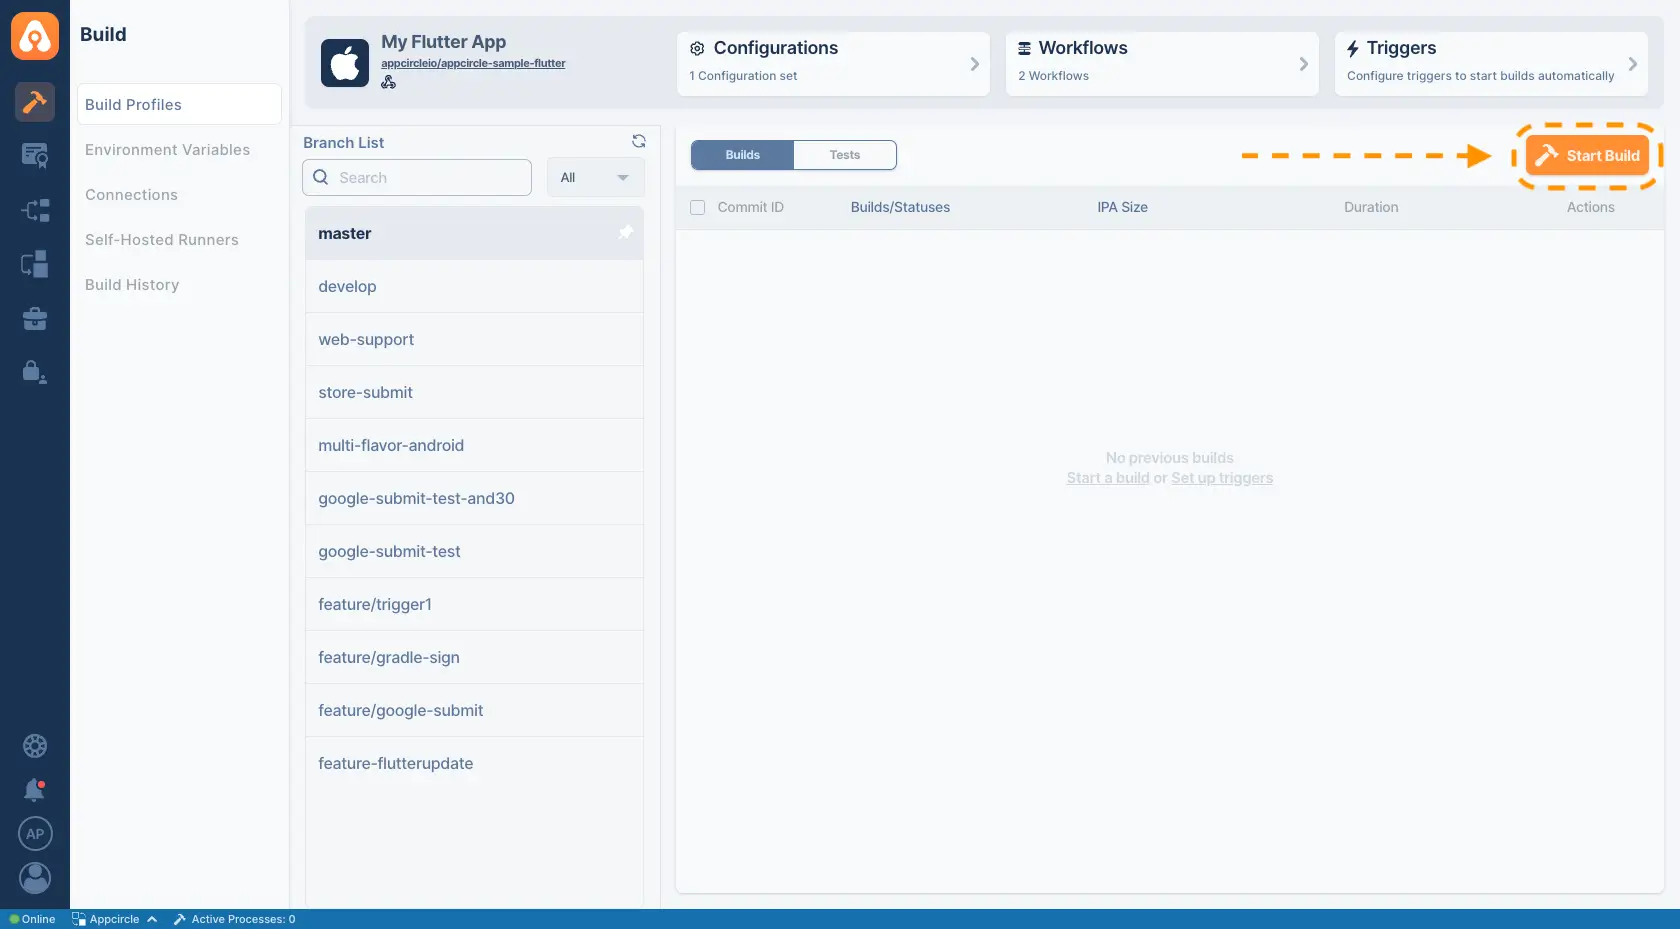1680x929 pixels.
Task: Click the Duration column header
Action: tap(1371, 207)
